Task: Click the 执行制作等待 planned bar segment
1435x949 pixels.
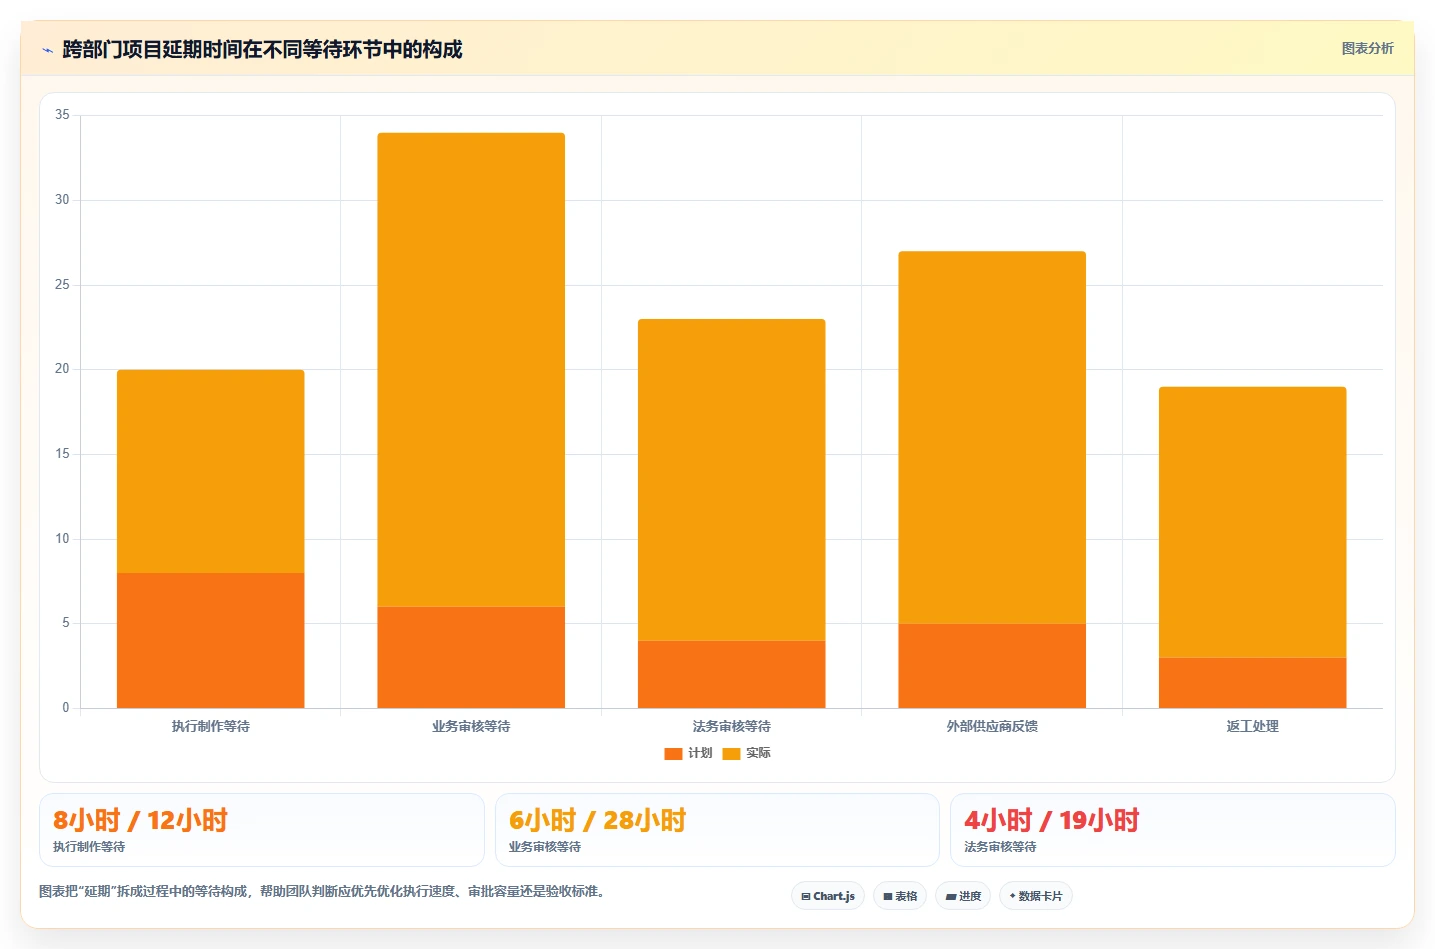Action: coord(211,640)
